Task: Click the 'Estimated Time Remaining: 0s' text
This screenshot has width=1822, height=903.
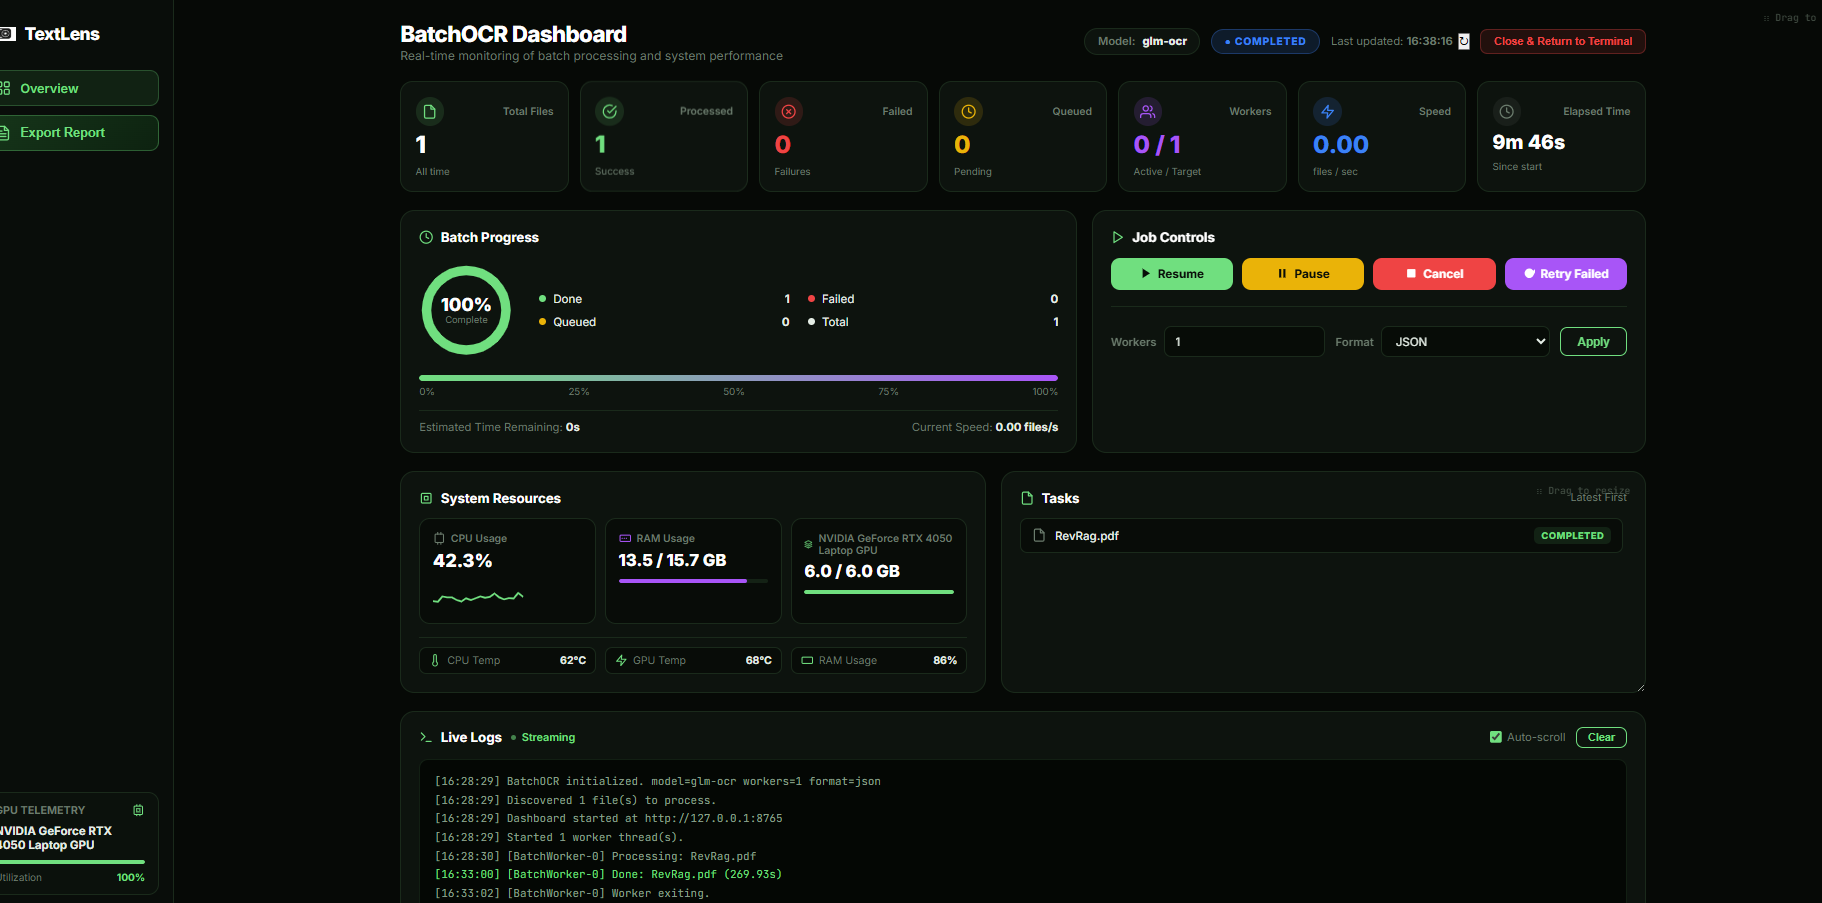Action: [499, 427]
